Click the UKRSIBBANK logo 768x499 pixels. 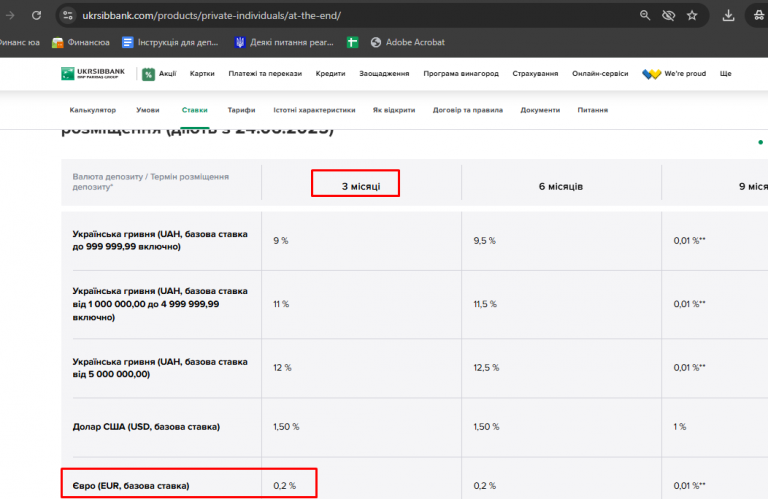click(x=93, y=73)
